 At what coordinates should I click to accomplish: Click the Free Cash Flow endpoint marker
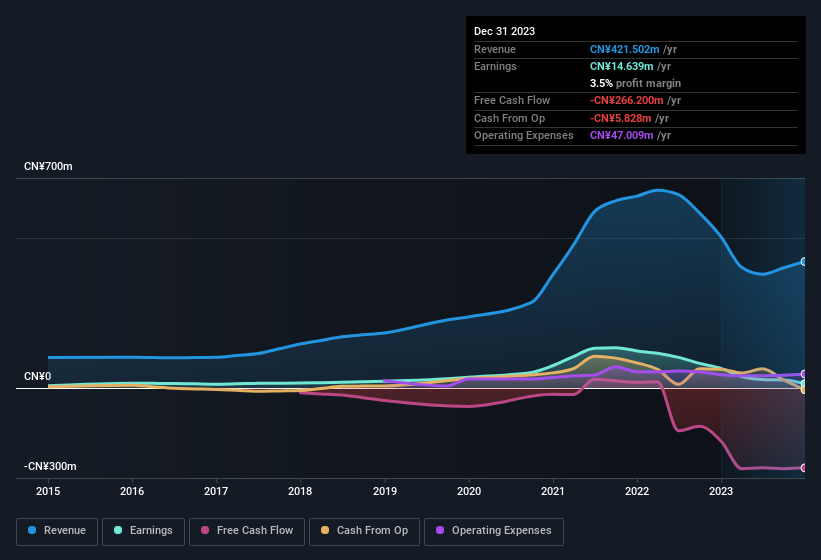804,468
